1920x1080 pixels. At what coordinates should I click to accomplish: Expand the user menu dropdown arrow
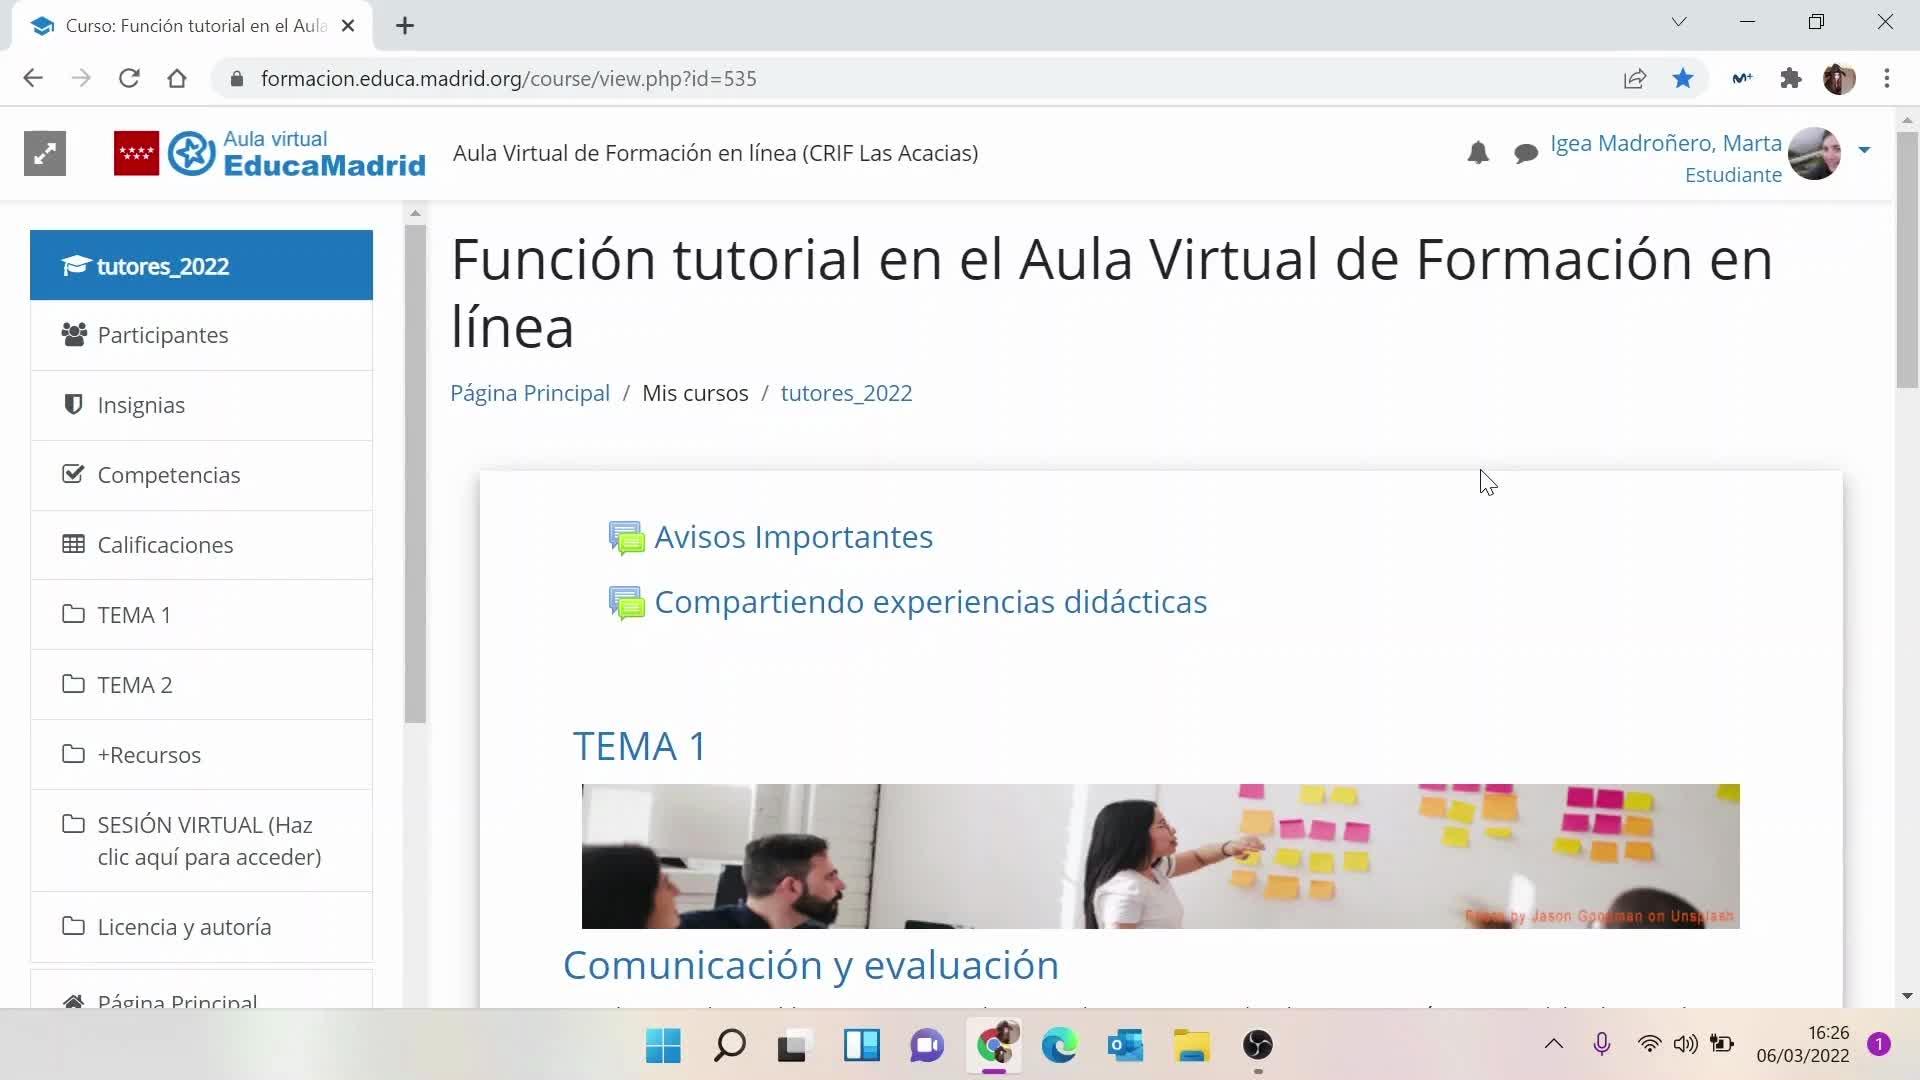tap(1864, 150)
